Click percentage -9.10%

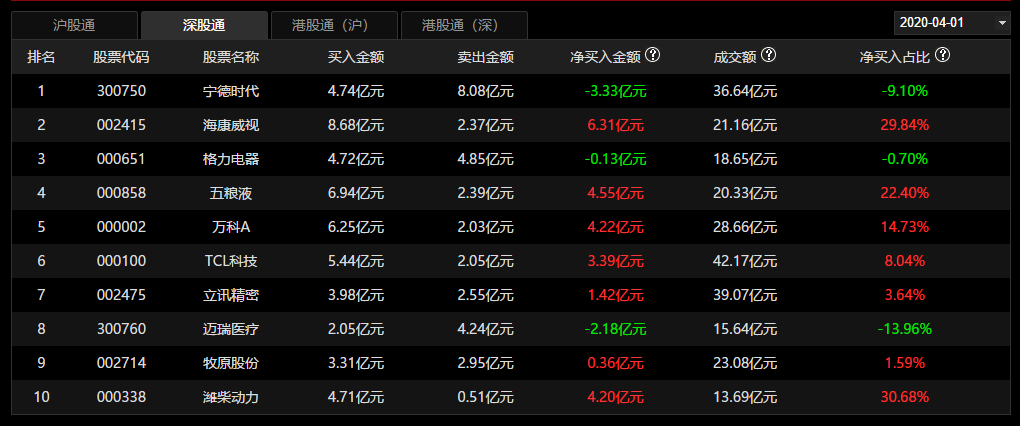(905, 91)
